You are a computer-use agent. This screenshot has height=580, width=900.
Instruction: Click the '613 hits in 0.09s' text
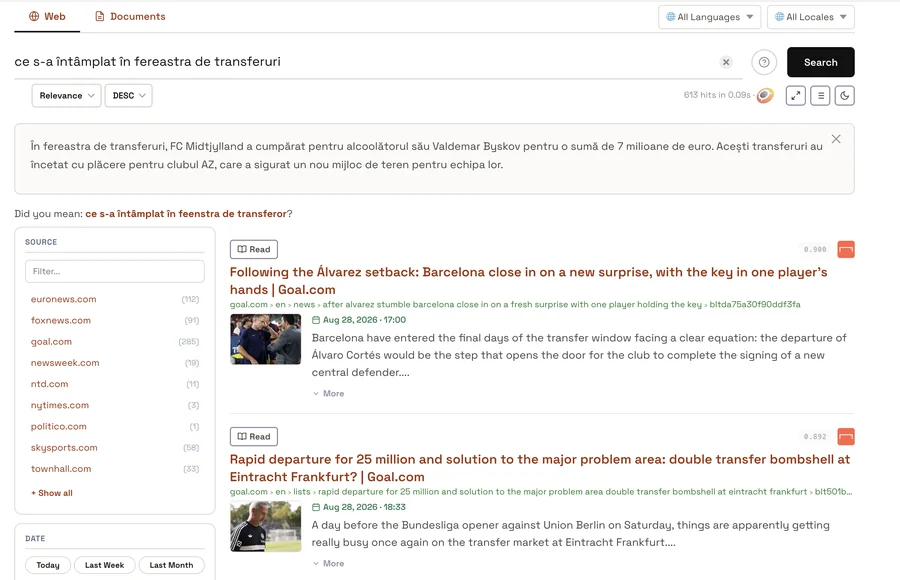coord(717,95)
